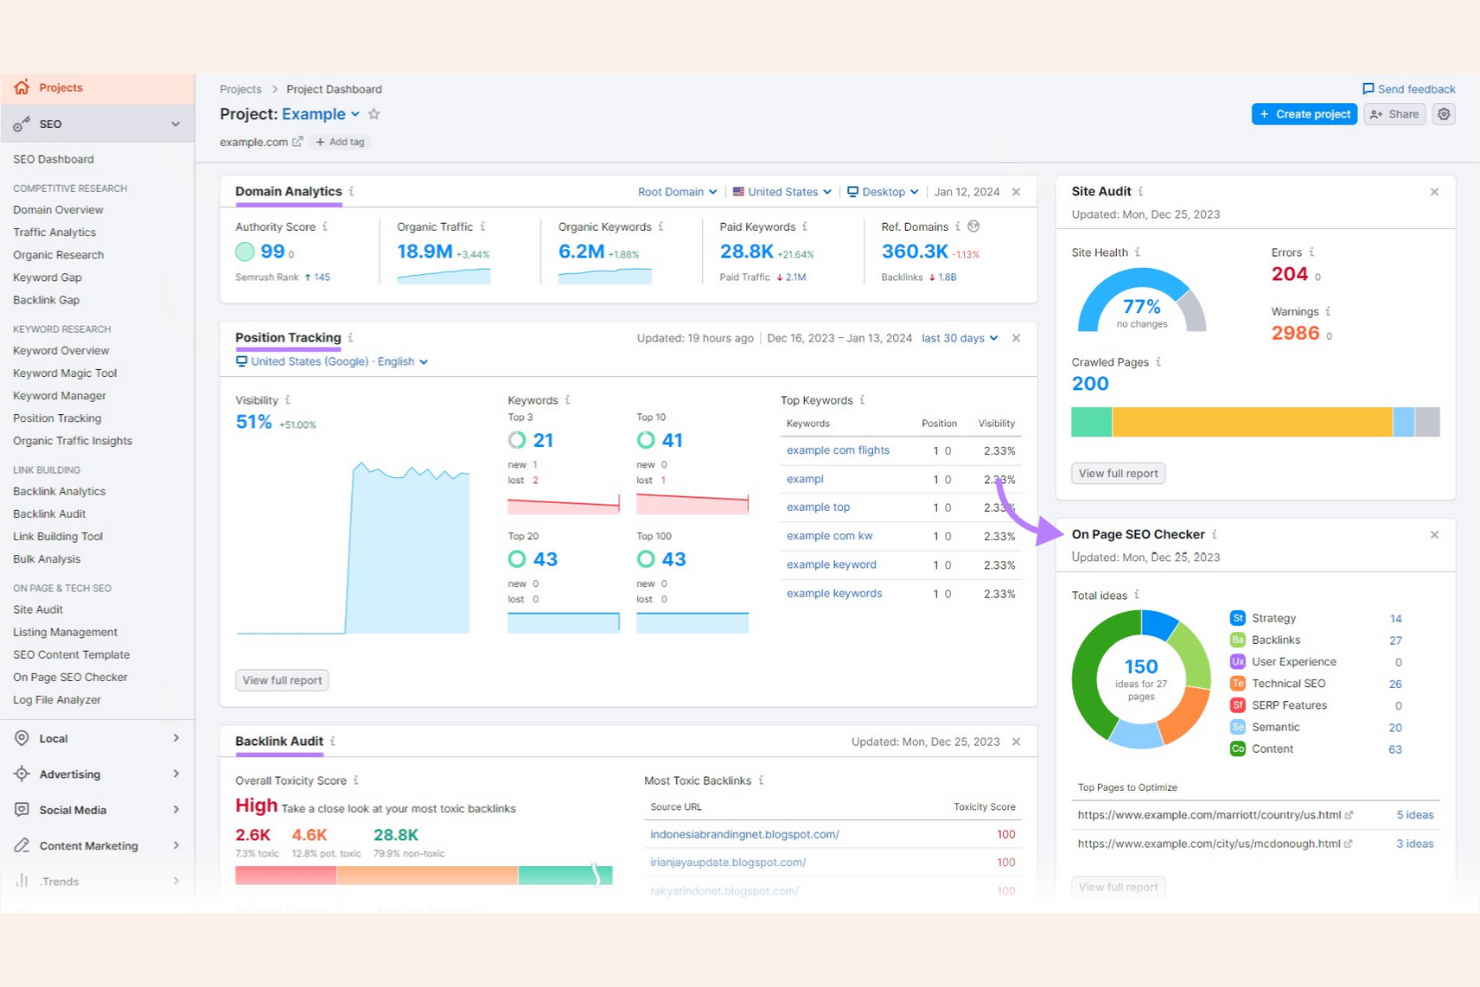Click the 5 ideas link
This screenshot has height=987, width=1480.
click(1415, 815)
